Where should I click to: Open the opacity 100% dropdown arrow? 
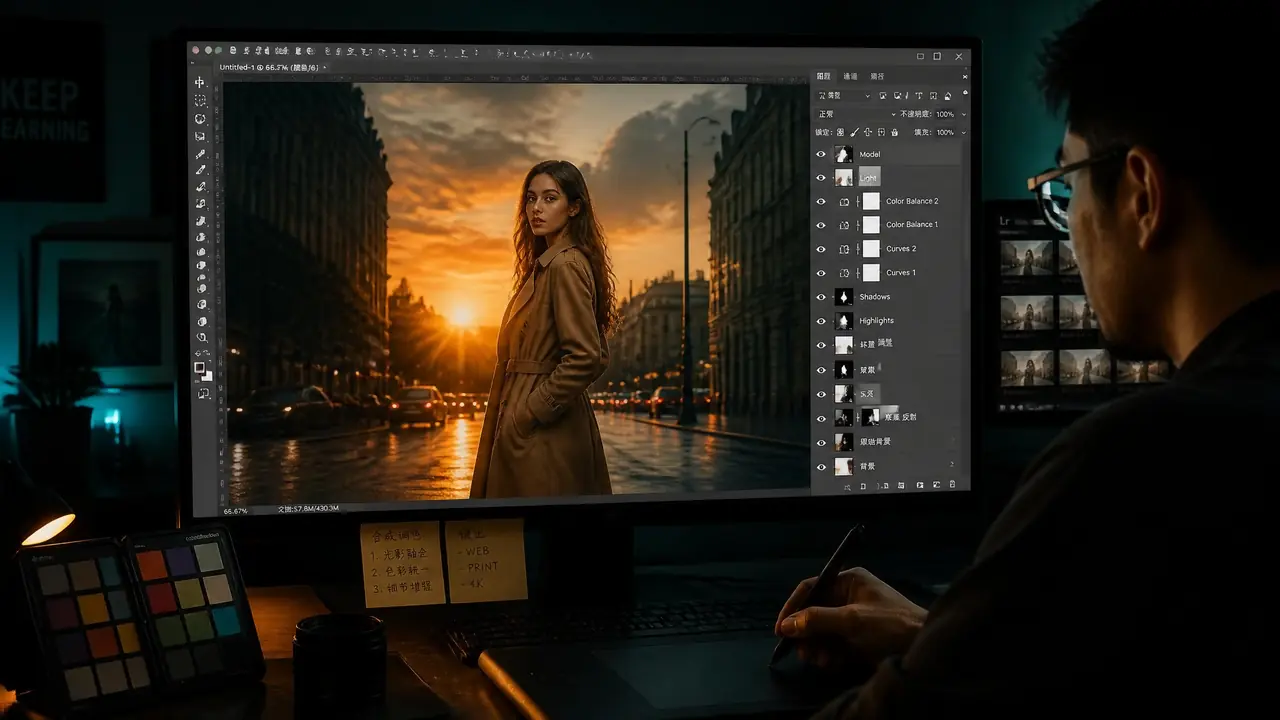point(963,115)
